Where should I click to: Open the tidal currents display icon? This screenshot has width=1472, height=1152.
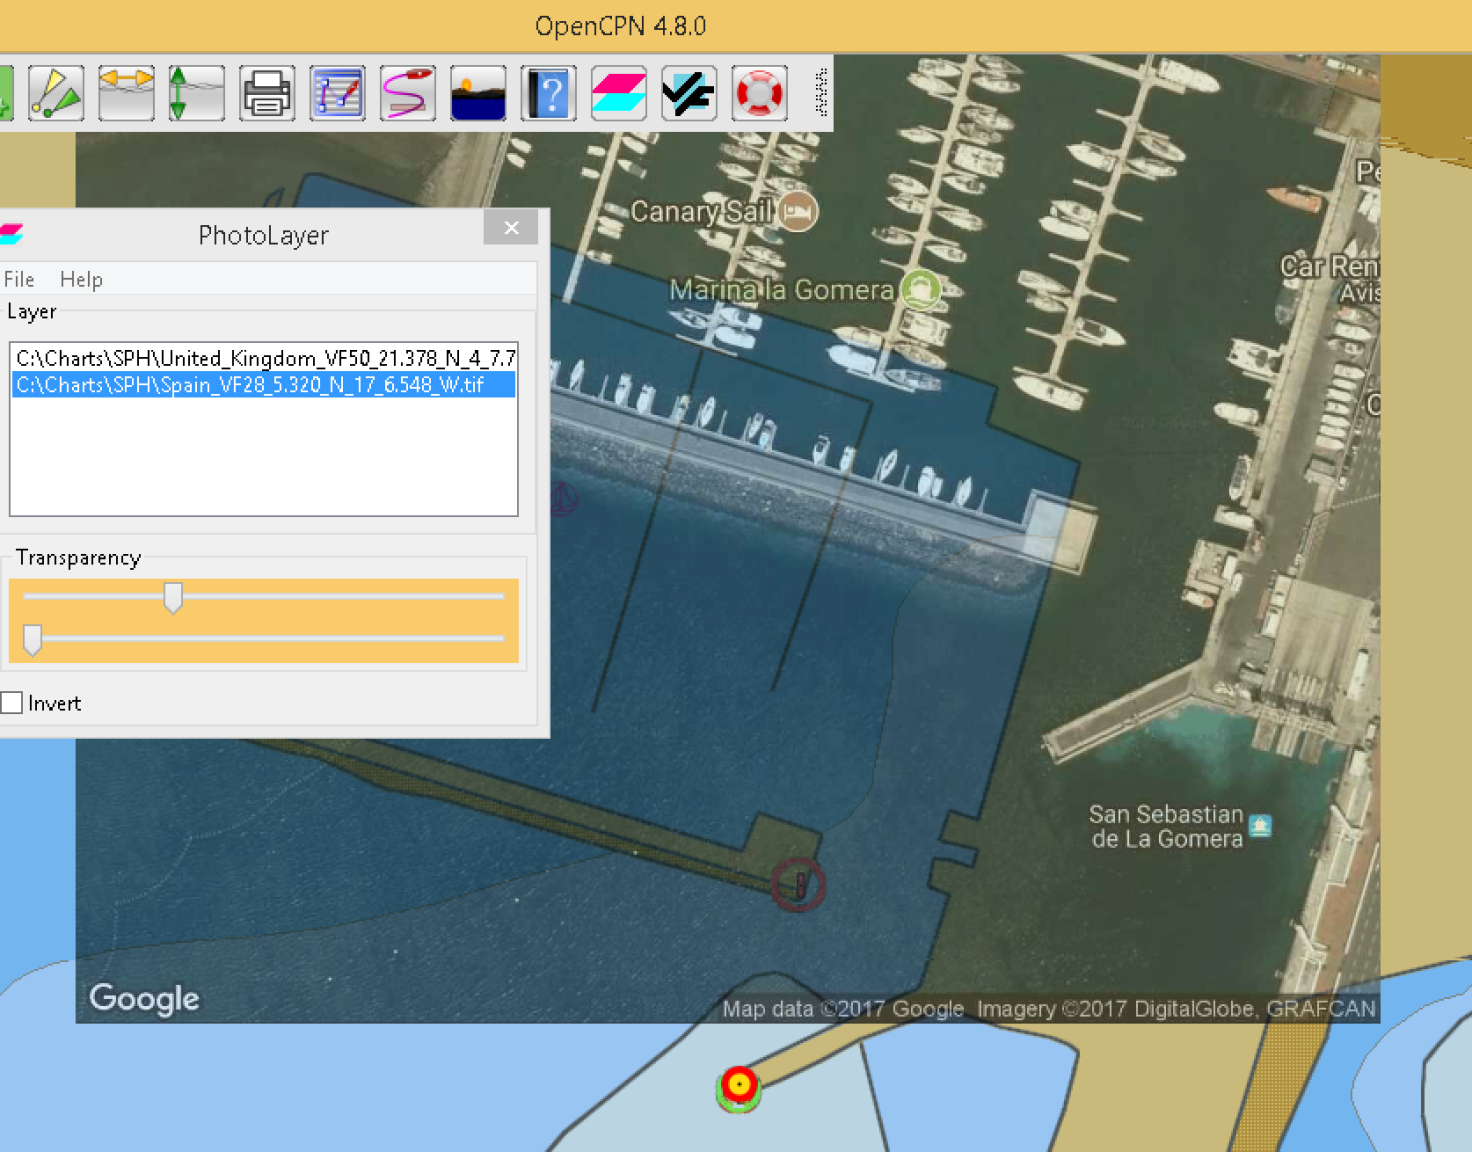pyautogui.click(x=126, y=94)
